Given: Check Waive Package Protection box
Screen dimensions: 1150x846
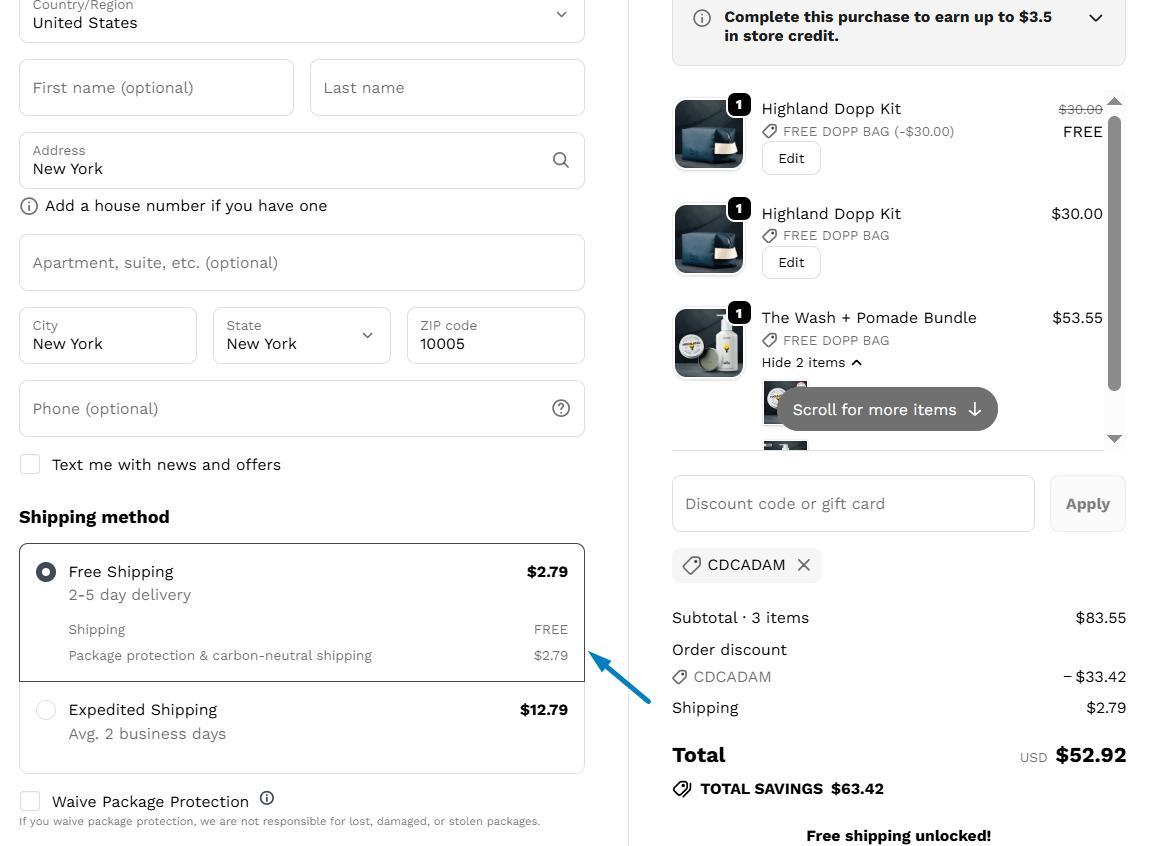Looking at the screenshot, I should (x=31, y=801).
